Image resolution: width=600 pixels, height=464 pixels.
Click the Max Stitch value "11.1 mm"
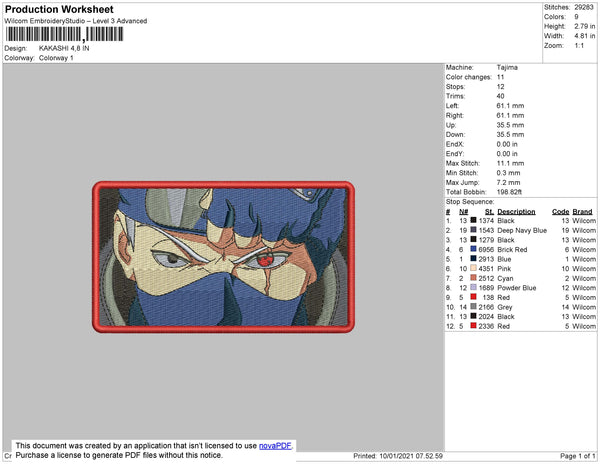(510, 163)
